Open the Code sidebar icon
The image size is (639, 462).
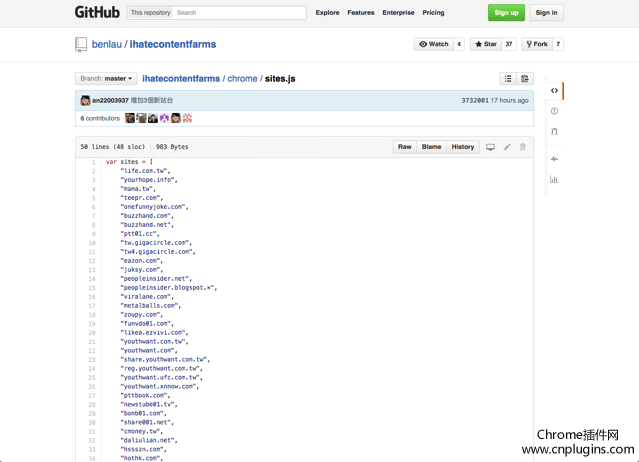(x=554, y=91)
